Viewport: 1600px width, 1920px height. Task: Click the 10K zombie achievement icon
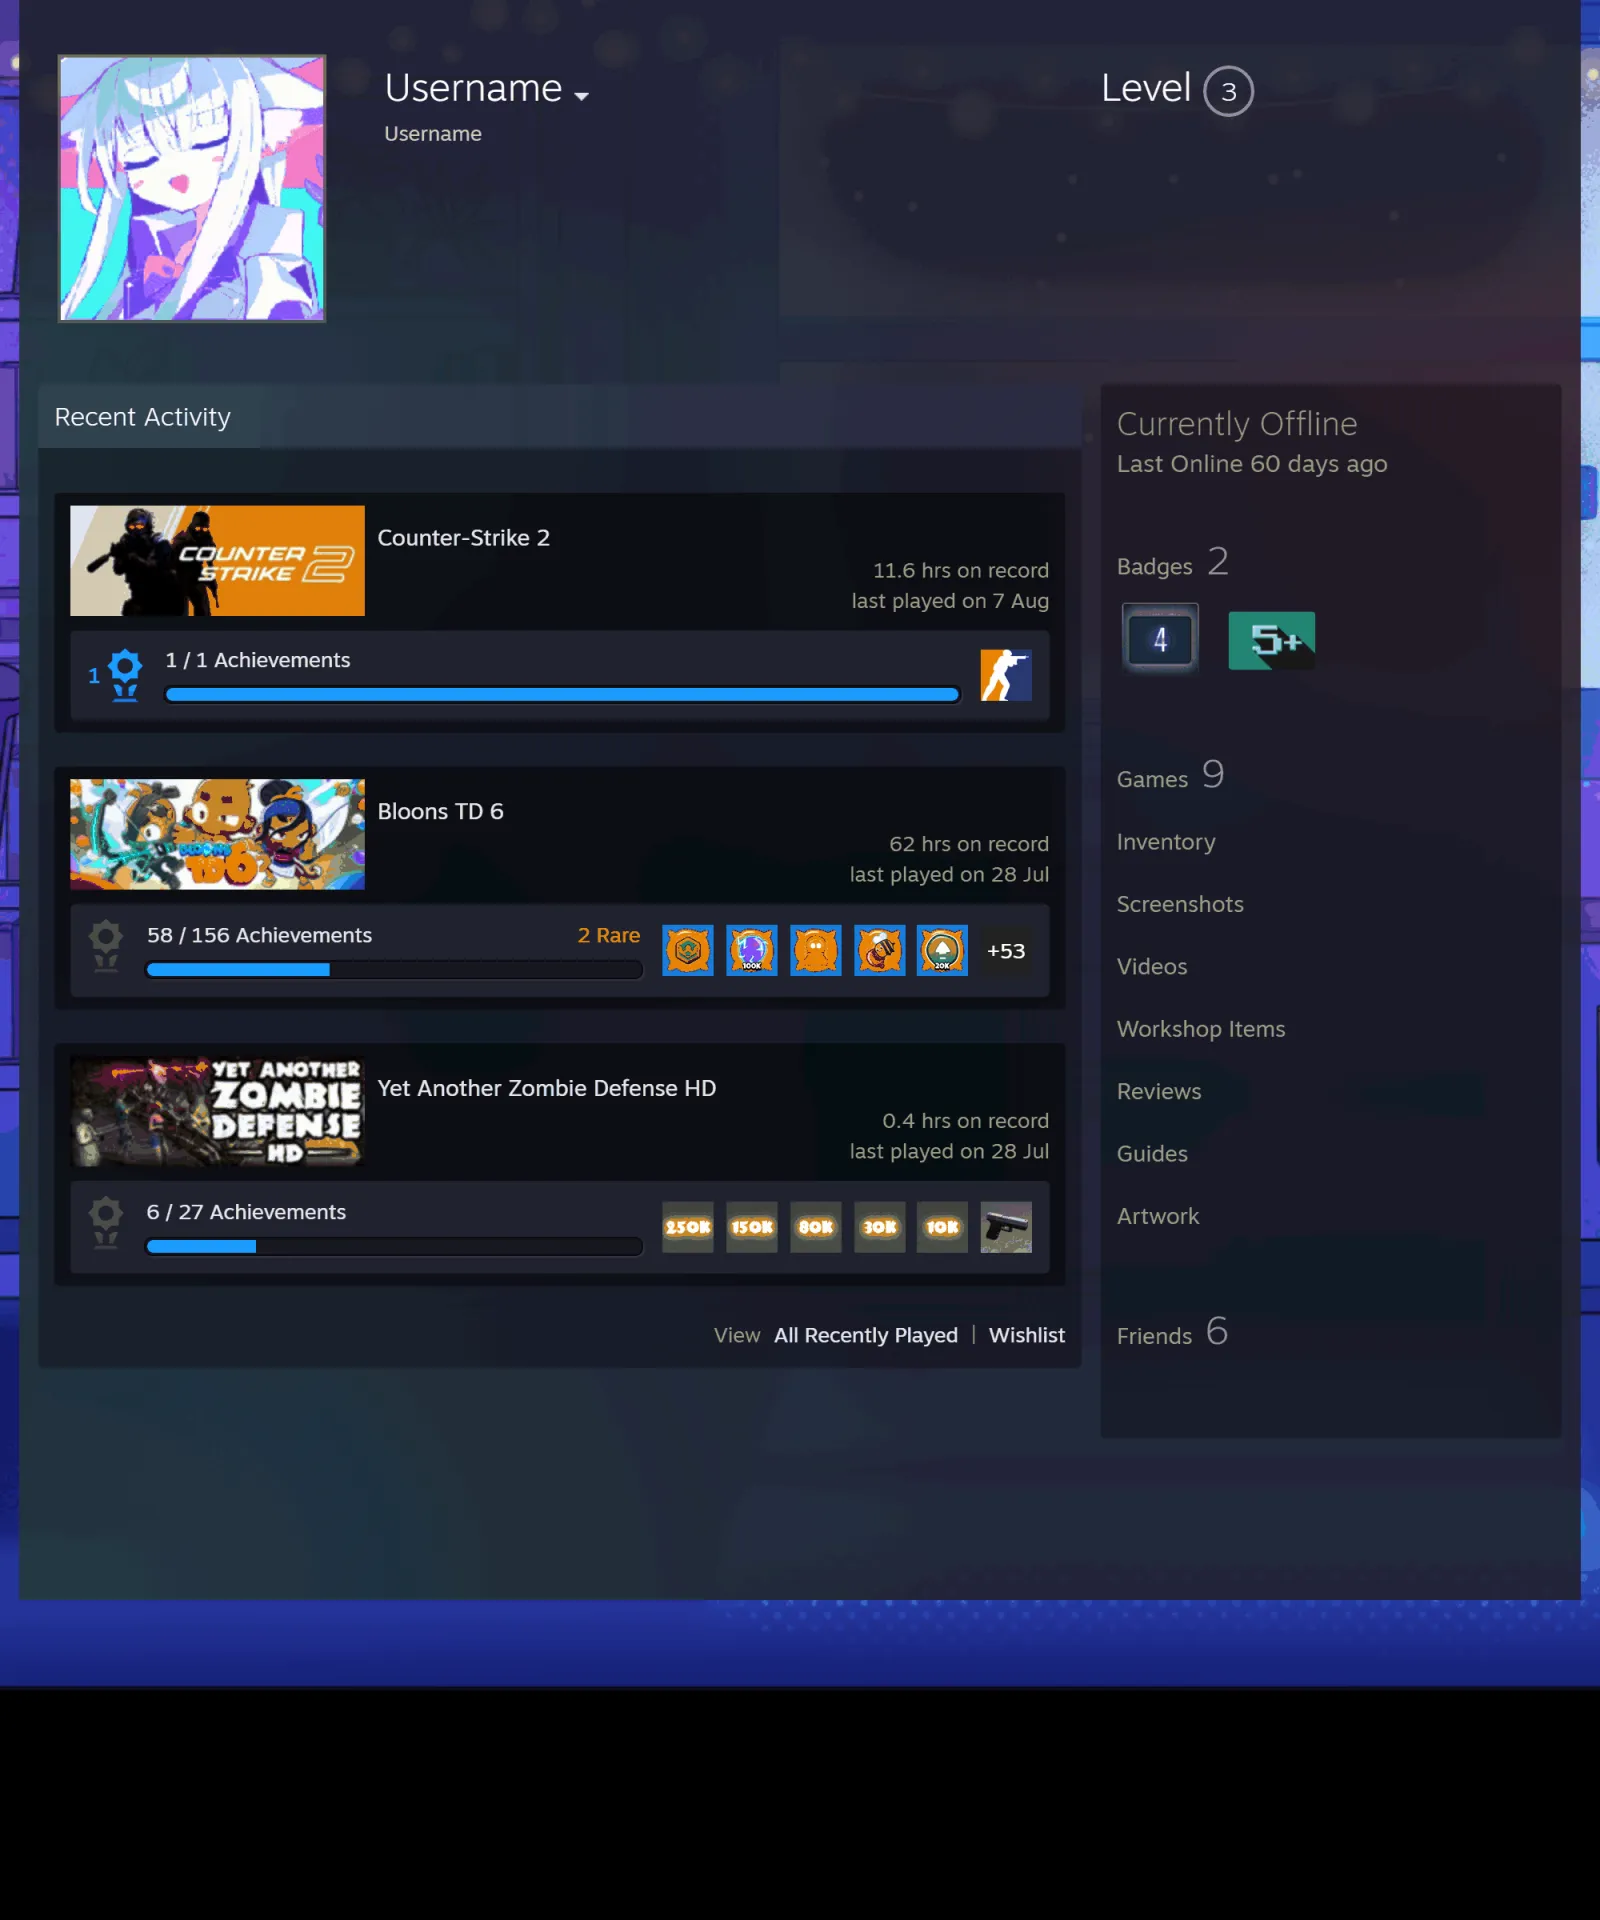[x=942, y=1227]
